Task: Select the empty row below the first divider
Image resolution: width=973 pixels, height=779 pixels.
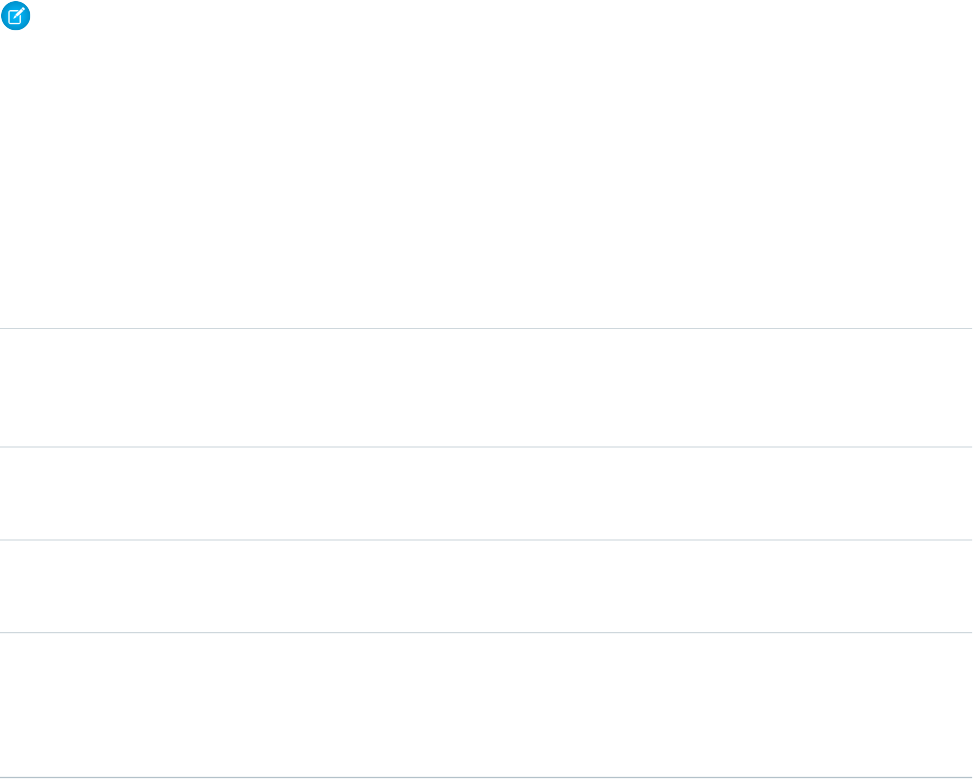Action: click(486, 387)
